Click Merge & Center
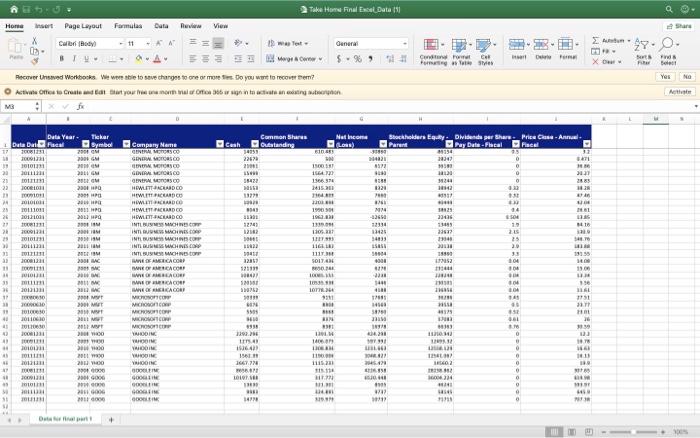Viewport: 700px width, 438px height. 294,58
